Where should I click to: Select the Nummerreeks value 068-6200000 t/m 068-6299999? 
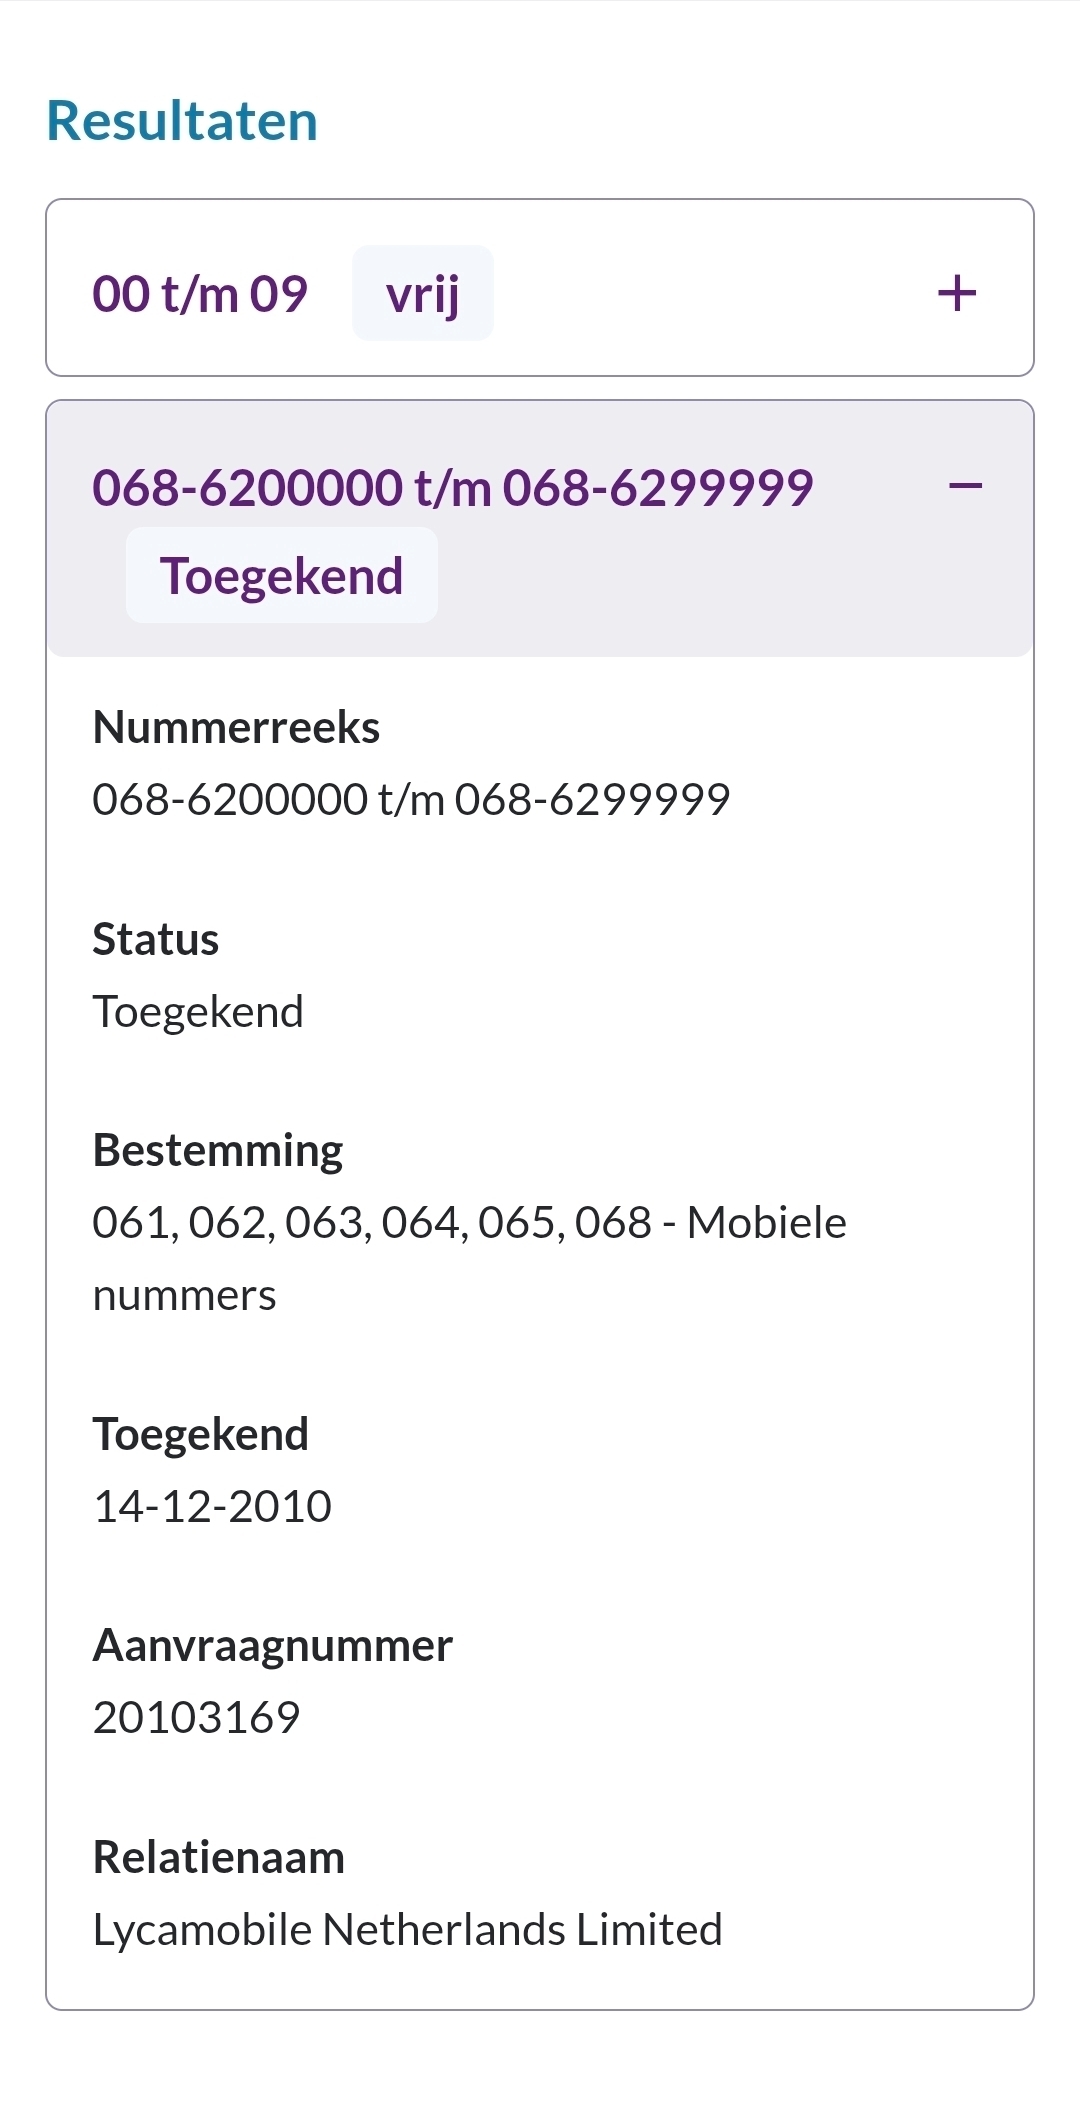tap(411, 799)
